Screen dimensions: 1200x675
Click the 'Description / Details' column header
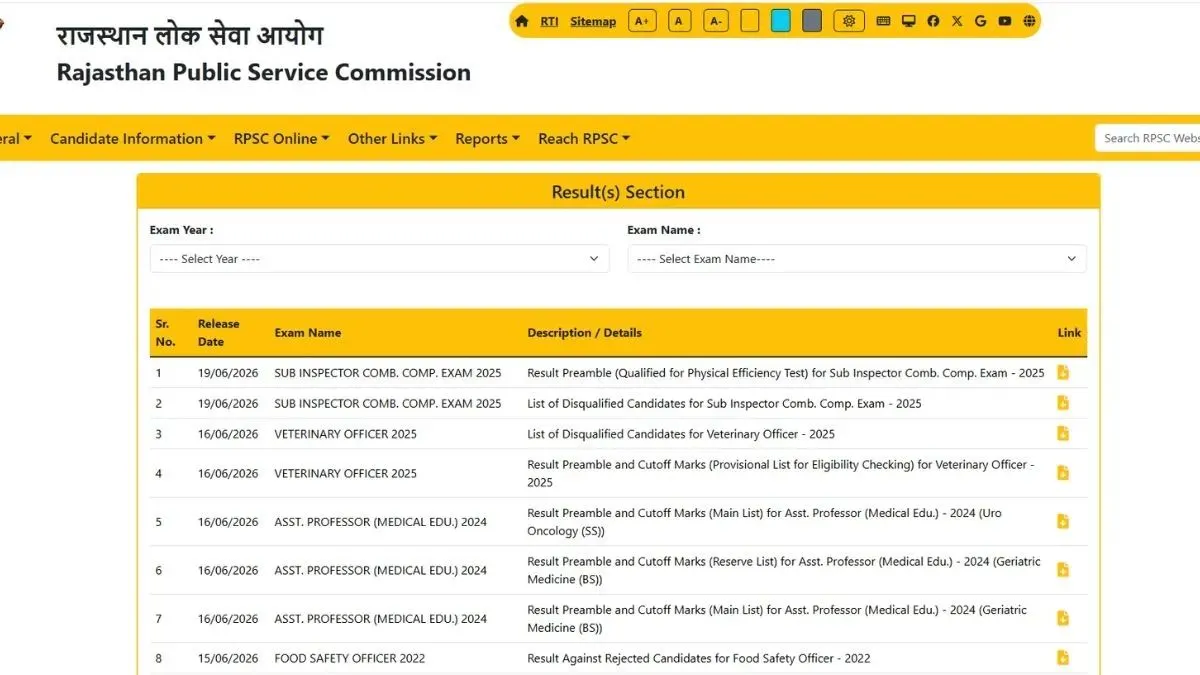coord(585,333)
